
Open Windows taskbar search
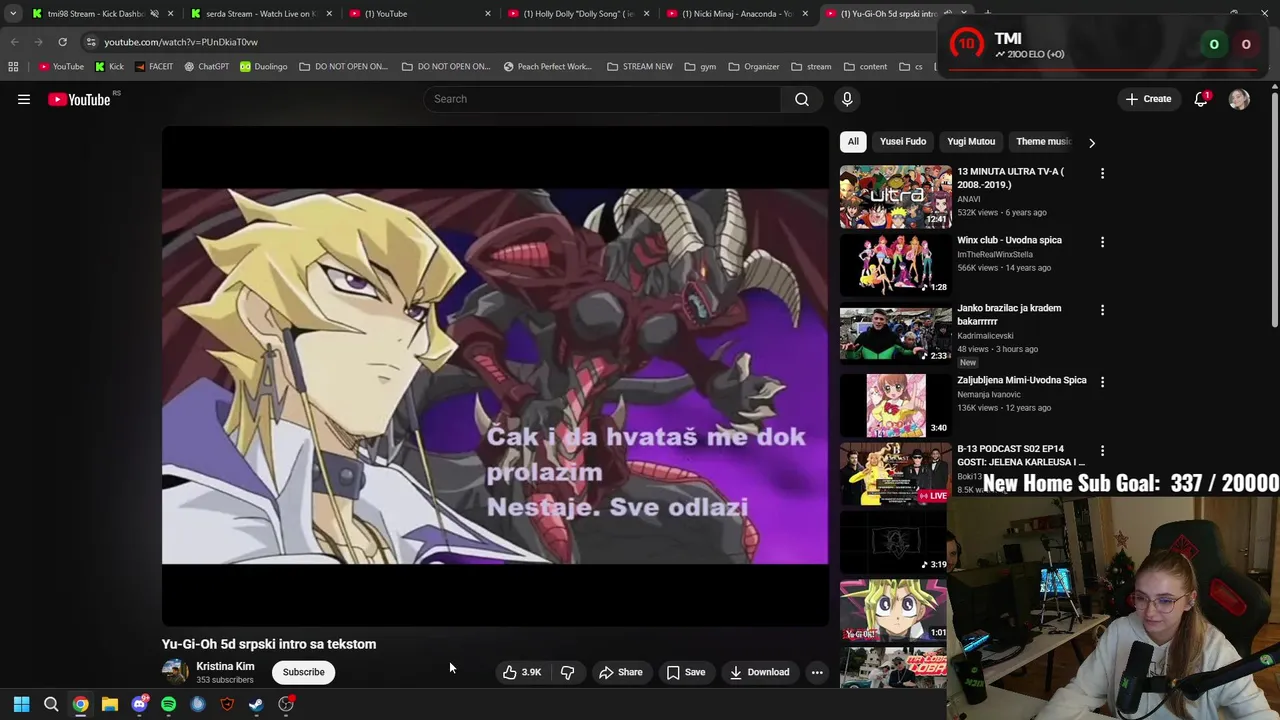coord(51,704)
